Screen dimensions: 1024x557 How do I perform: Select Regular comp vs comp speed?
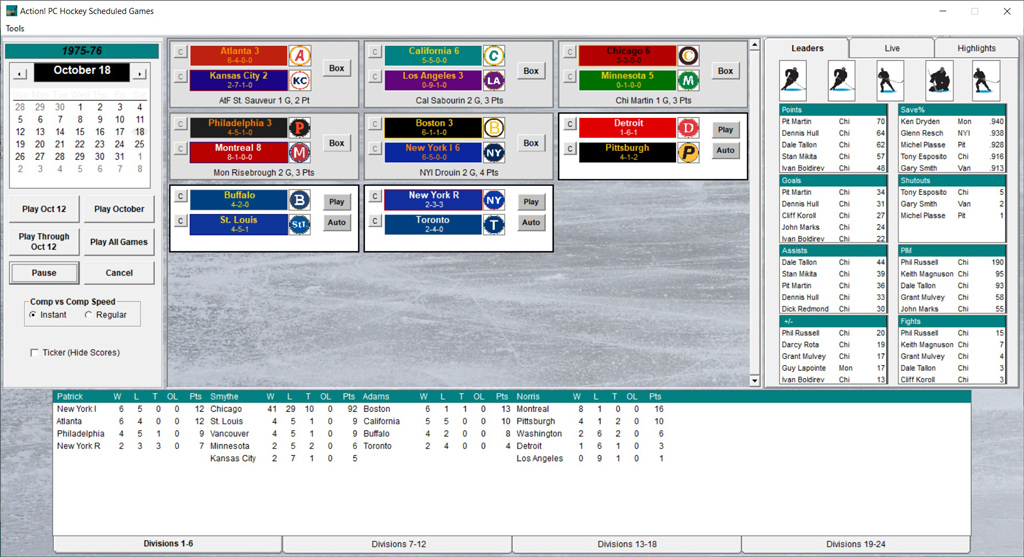(x=89, y=315)
